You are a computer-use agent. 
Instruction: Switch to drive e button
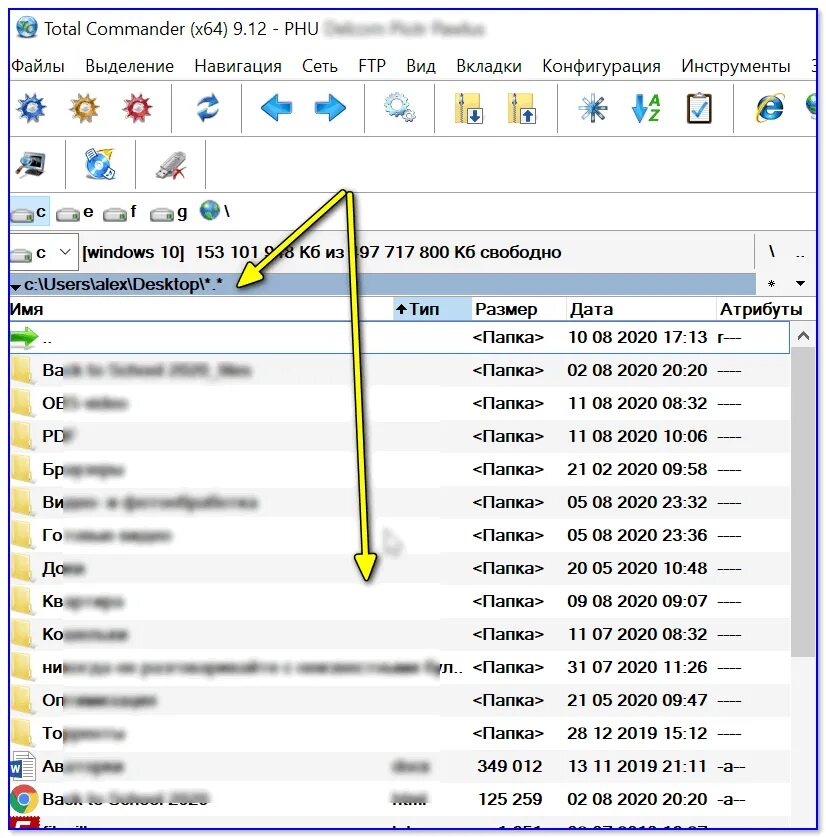click(x=75, y=213)
